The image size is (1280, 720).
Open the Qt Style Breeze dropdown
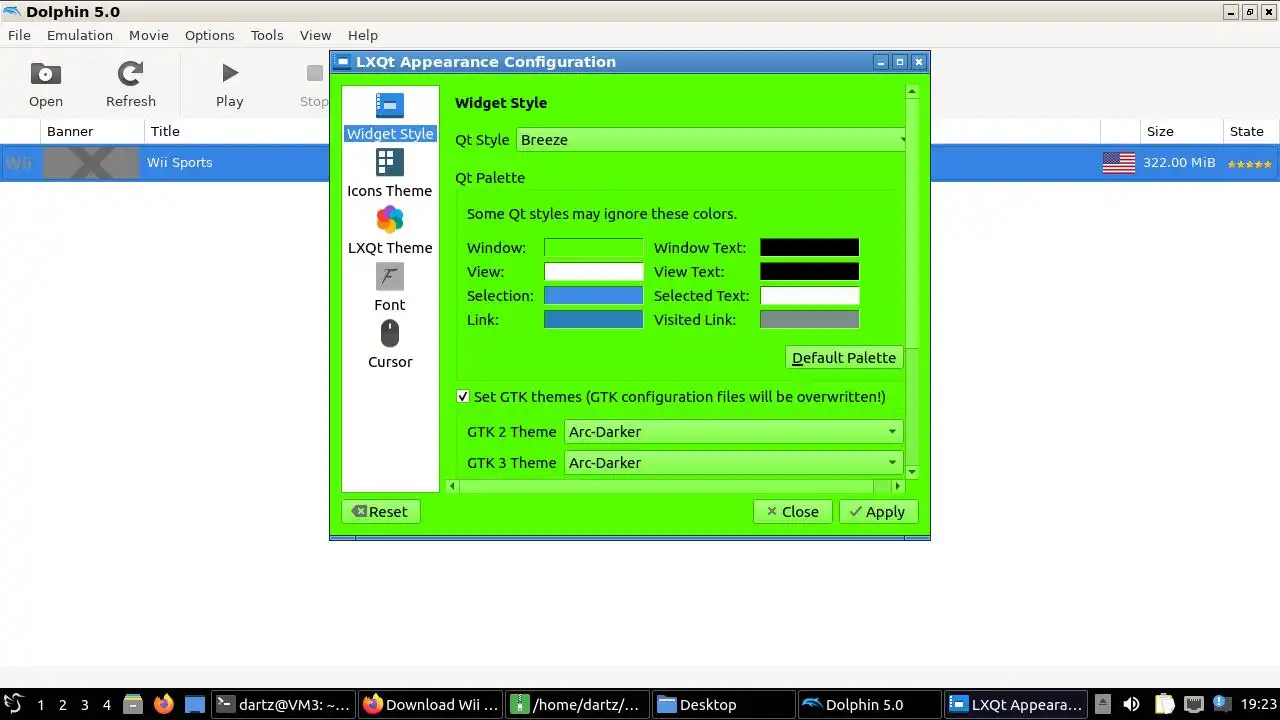pos(711,140)
